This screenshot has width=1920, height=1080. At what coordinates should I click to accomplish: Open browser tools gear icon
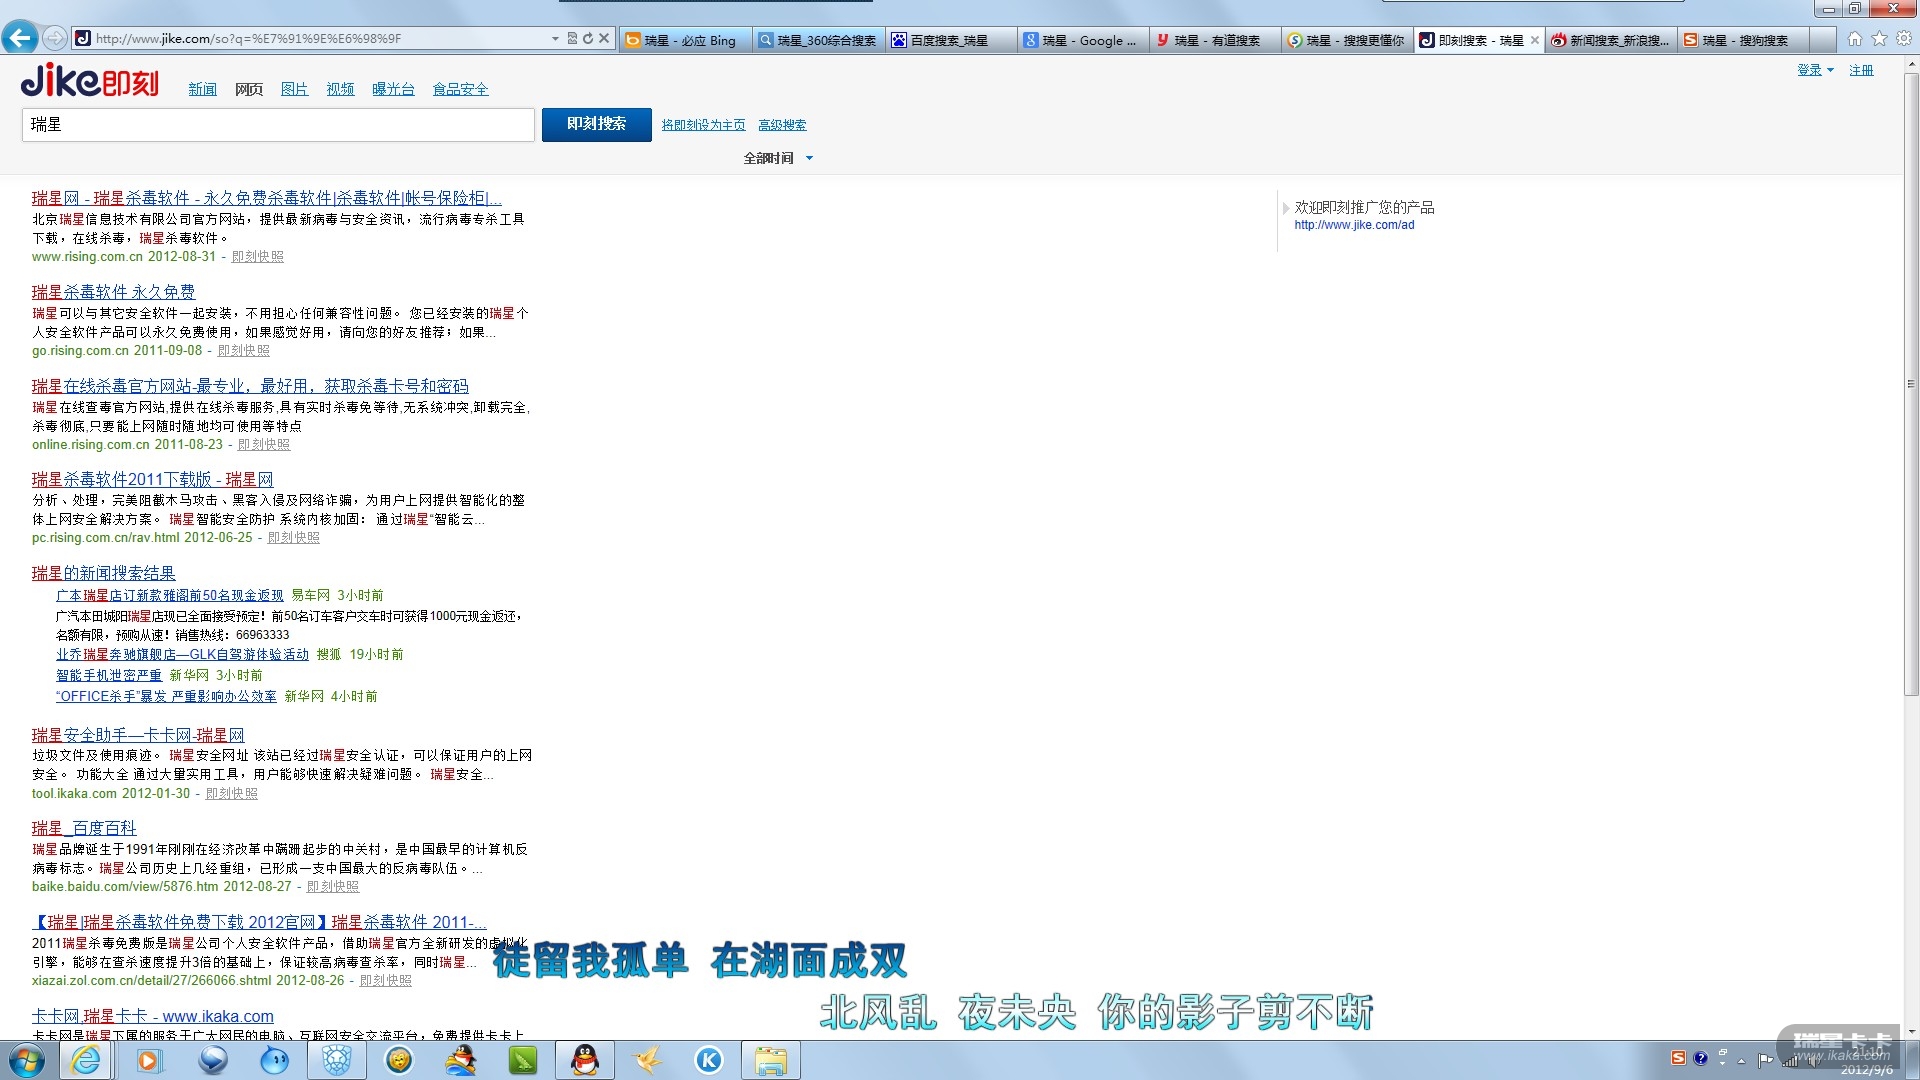pos(1904,39)
